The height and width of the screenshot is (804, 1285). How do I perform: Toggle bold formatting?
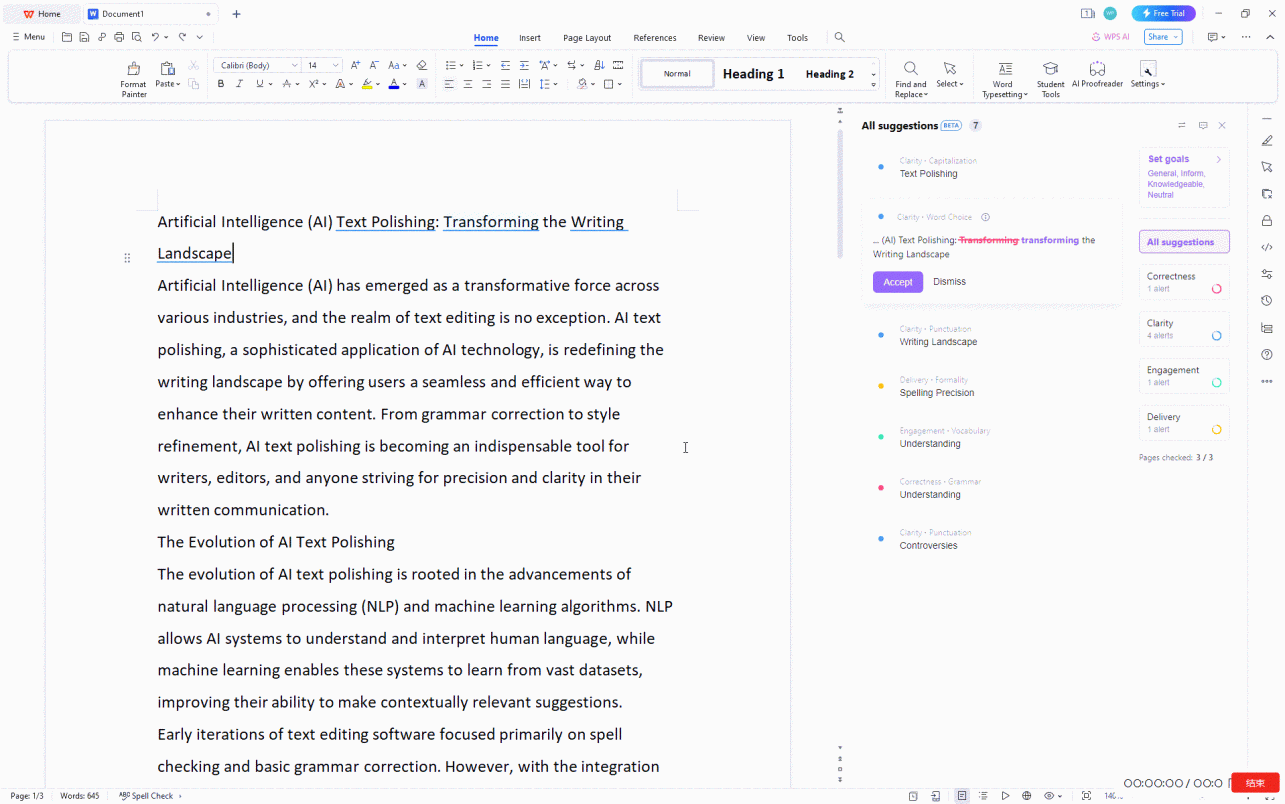click(x=221, y=84)
